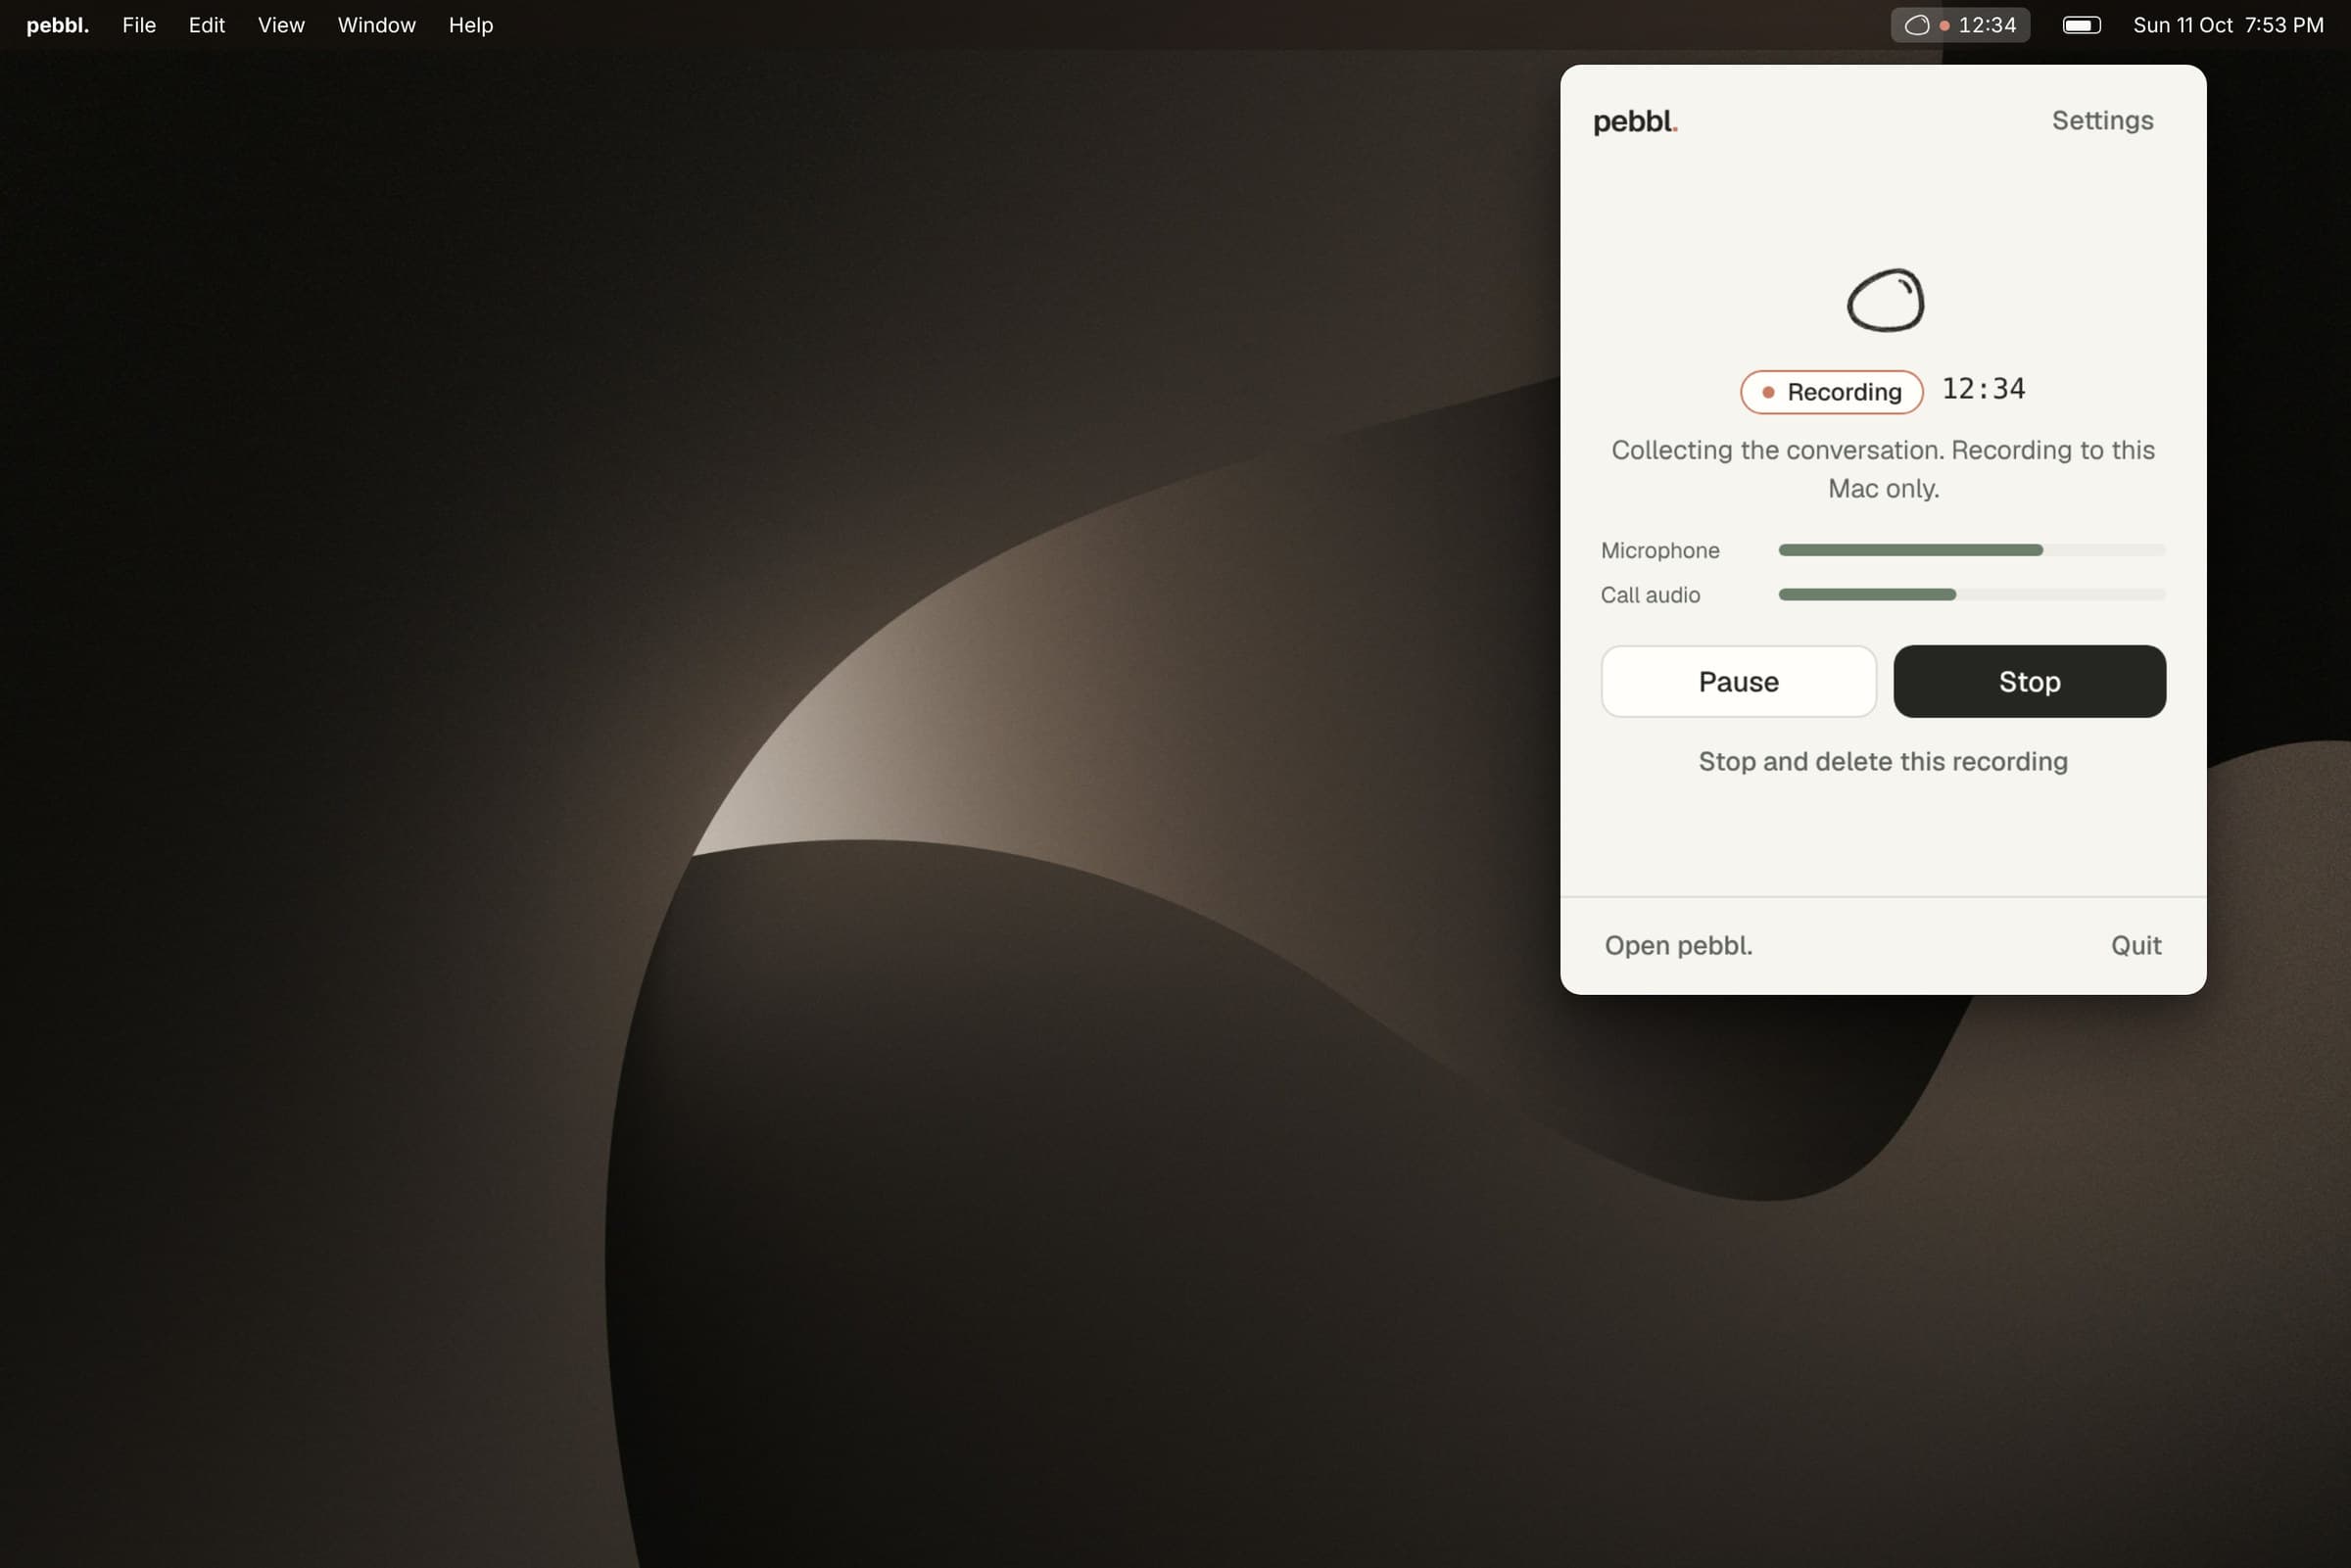
Task: Click the date and time in menu bar
Action: click(x=2228, y=25)
